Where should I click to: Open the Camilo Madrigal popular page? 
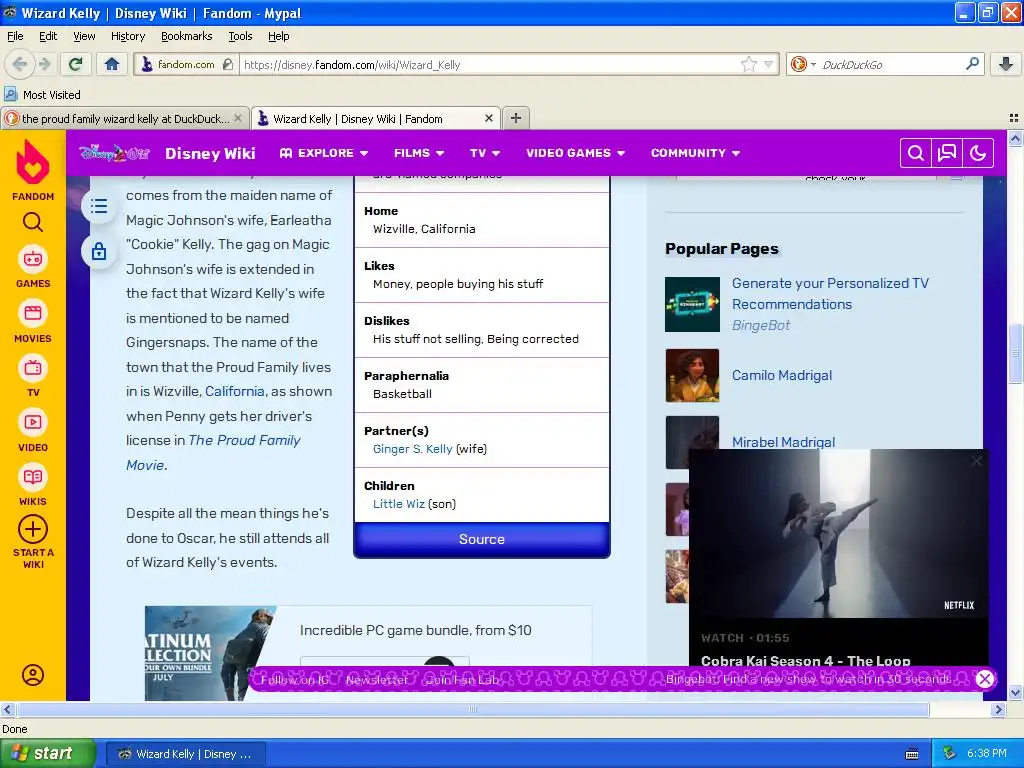coord(782,375)
